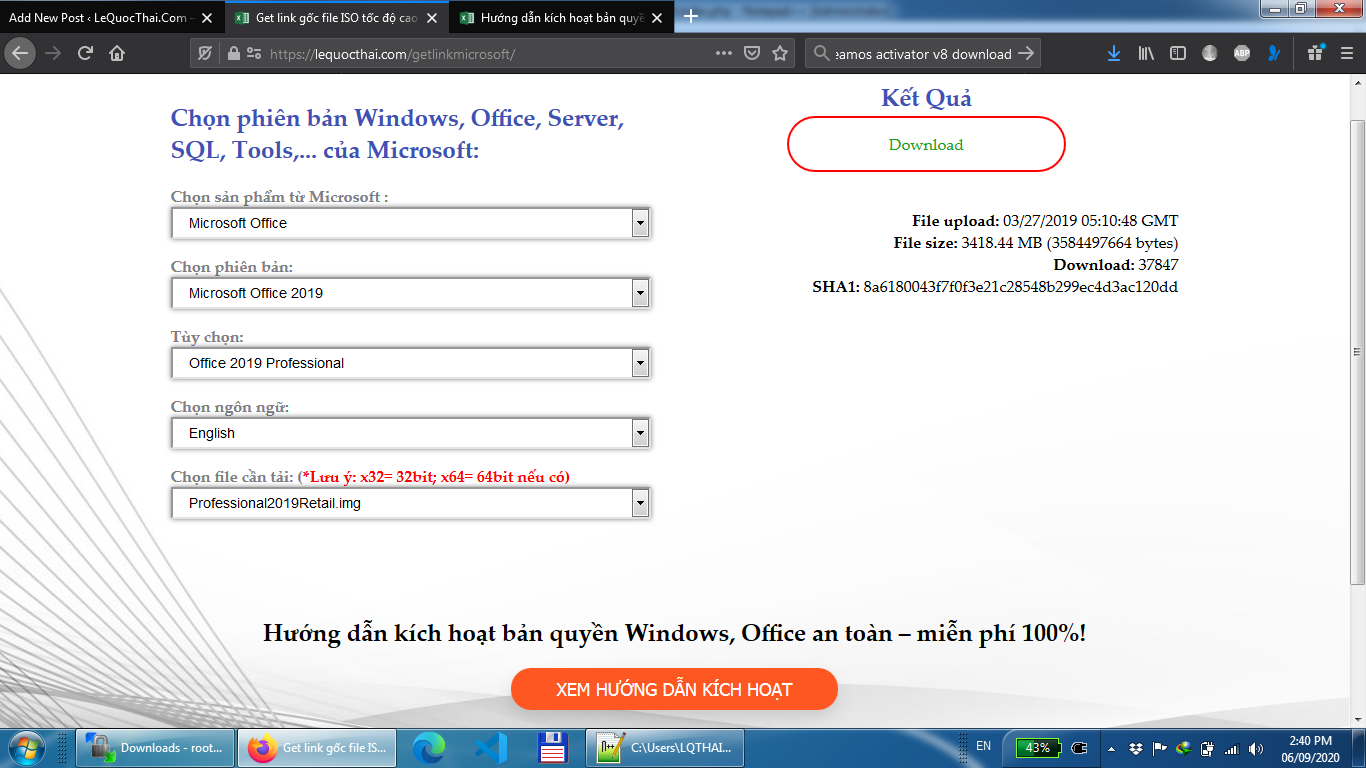1366x768 pixels.
Task: Launch Microsoft Edge from taskbar
Action: point(429,747)
